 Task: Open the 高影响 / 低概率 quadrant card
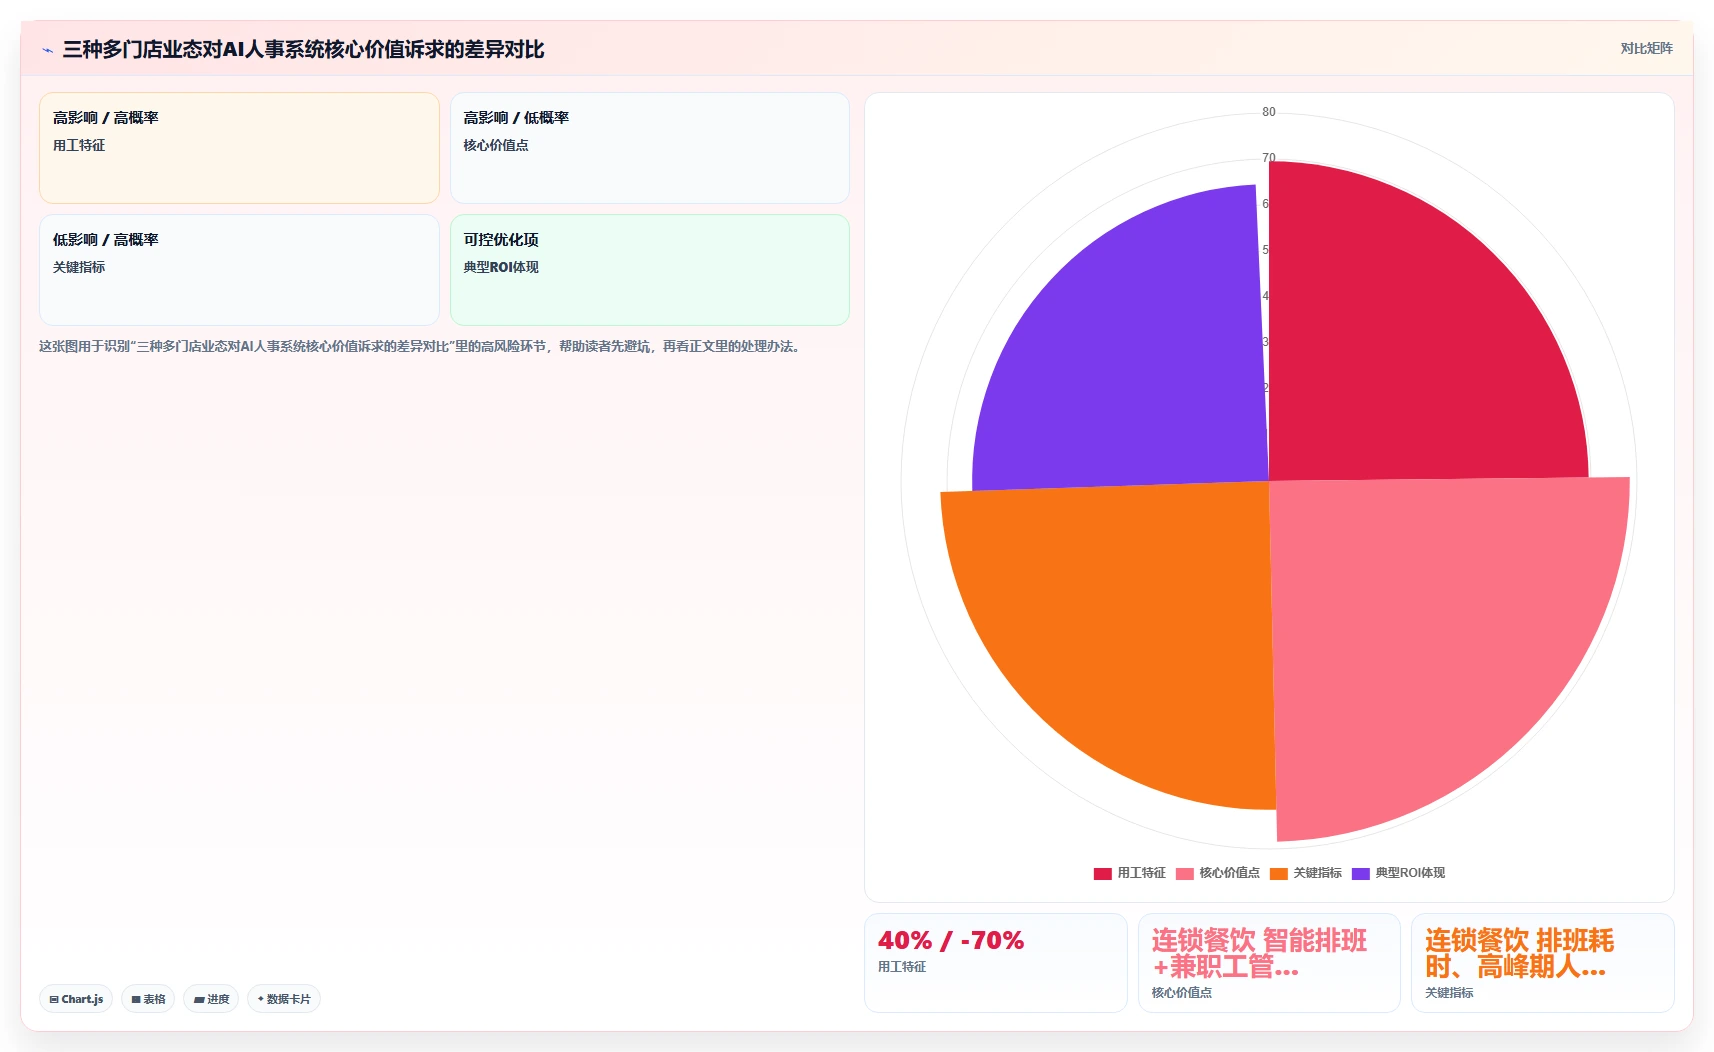coord(650,148)
